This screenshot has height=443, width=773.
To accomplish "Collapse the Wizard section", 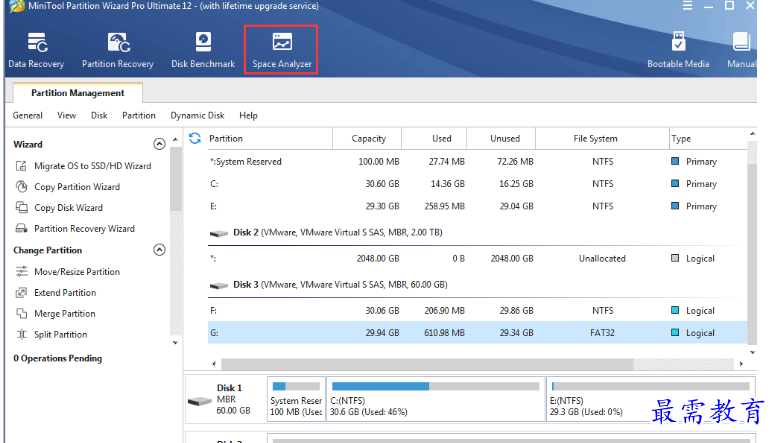I will pos(159,144).
